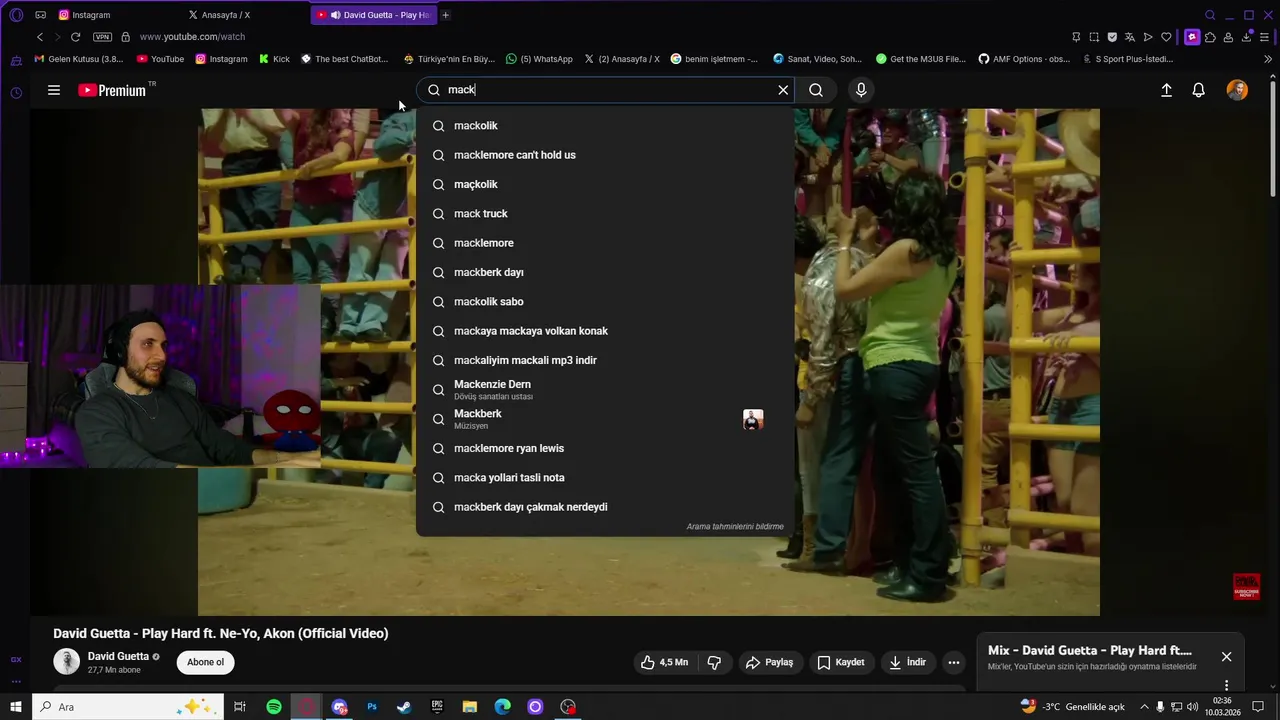Open the David Guetta channel avatar
The width and height of the screenshot is (1280, 720).
tap(67, 662)
